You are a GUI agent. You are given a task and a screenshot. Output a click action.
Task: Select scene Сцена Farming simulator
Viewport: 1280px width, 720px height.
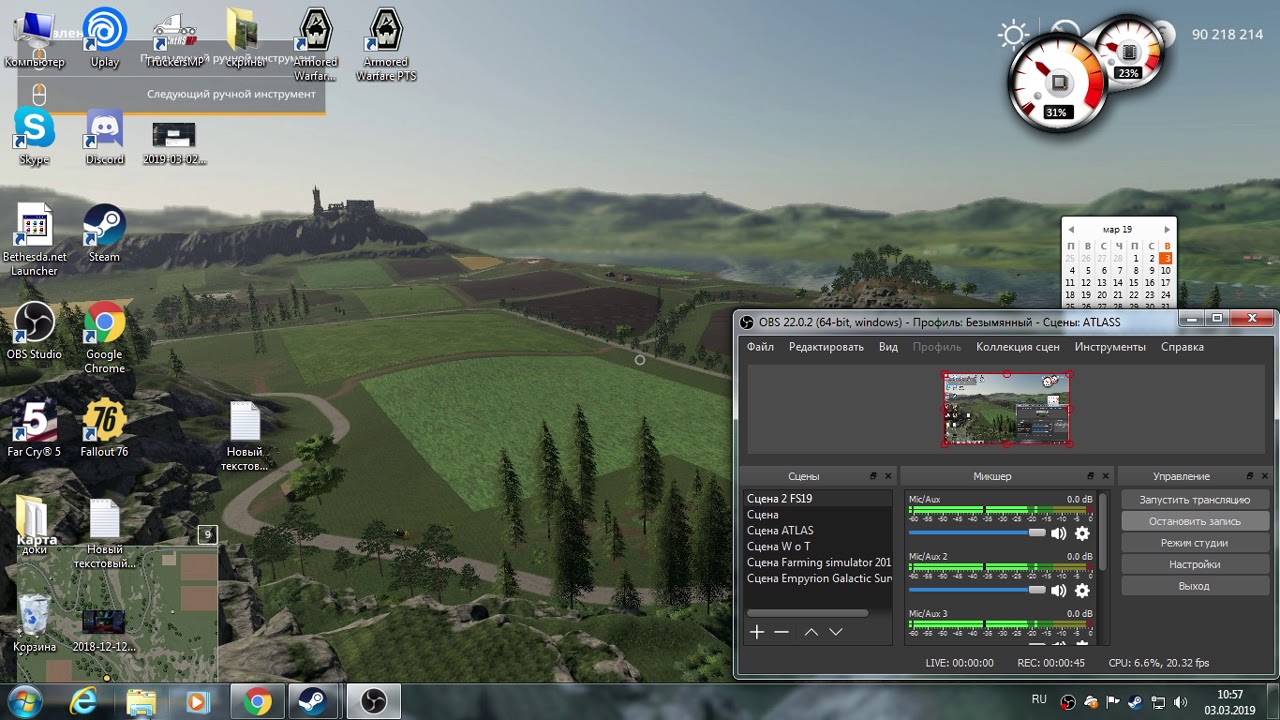click(817, 562)
